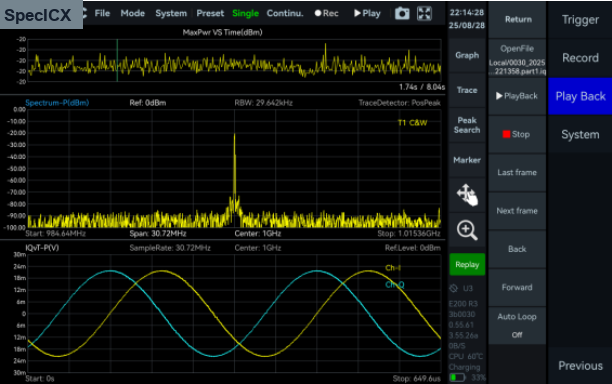The height and width of the screenshot is (384, 612).
Task: Click the Back playback button
Action: coord(518,249)
